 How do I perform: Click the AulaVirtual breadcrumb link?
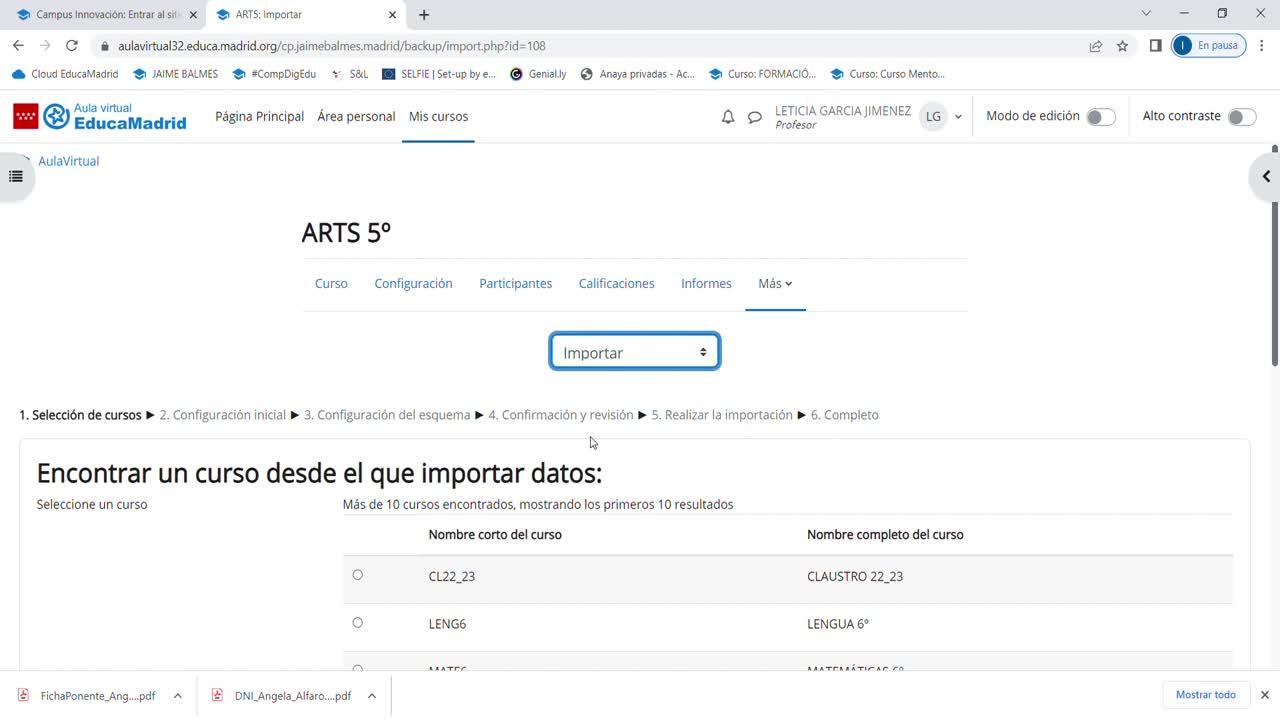pyautogui.click(x=69, y=161)
